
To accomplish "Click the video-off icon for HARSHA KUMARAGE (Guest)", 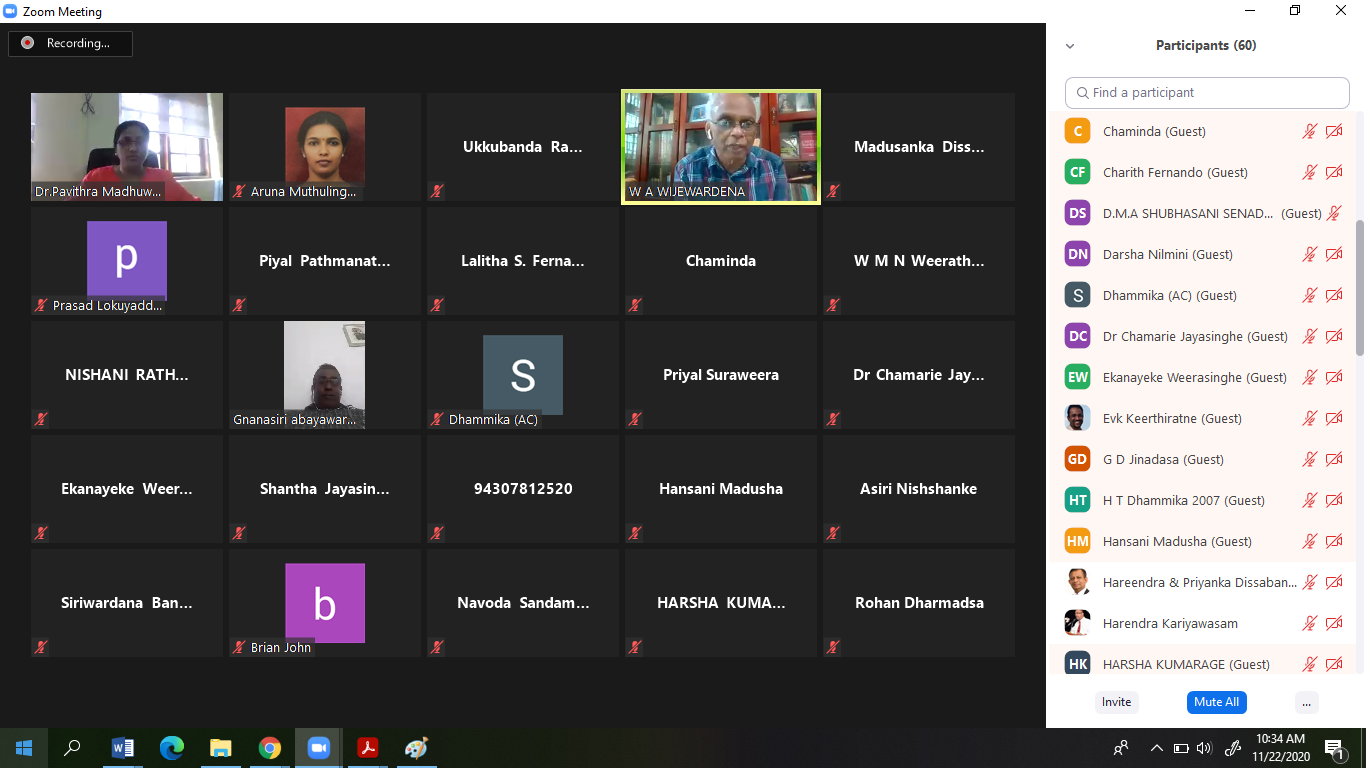I will pos(1334,664).
